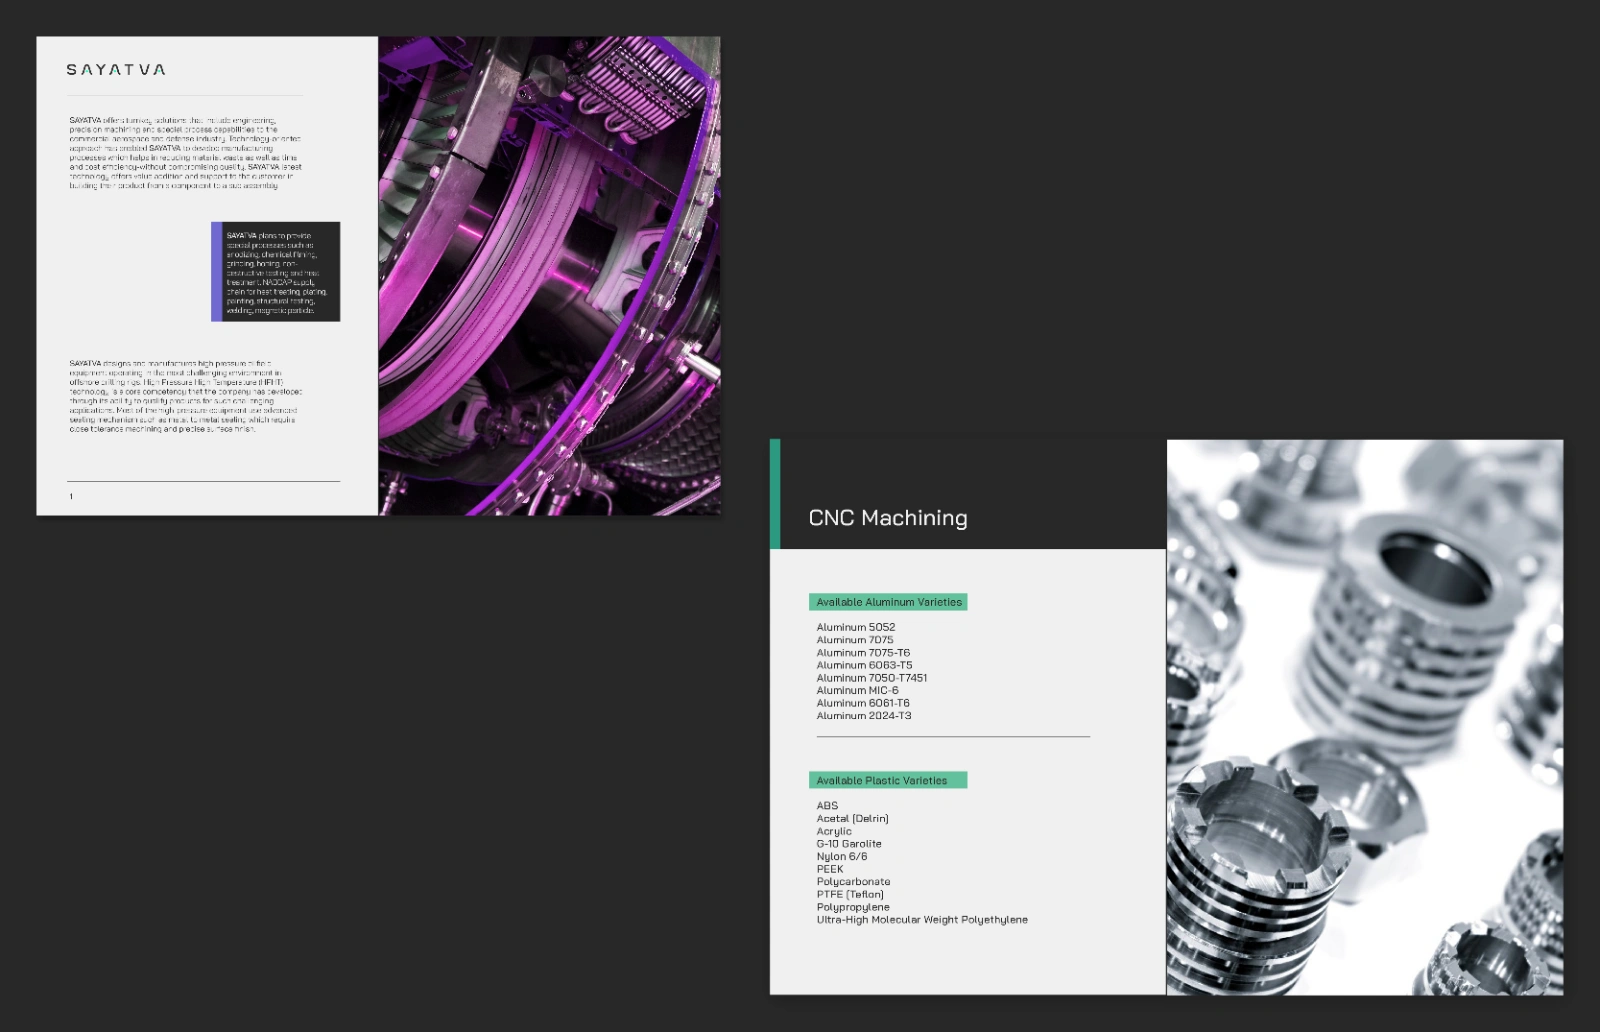Select the purple turbine engine image
Image resolution: width=1600 pixels, height=1032 pixels.
(x=549, y=276)
